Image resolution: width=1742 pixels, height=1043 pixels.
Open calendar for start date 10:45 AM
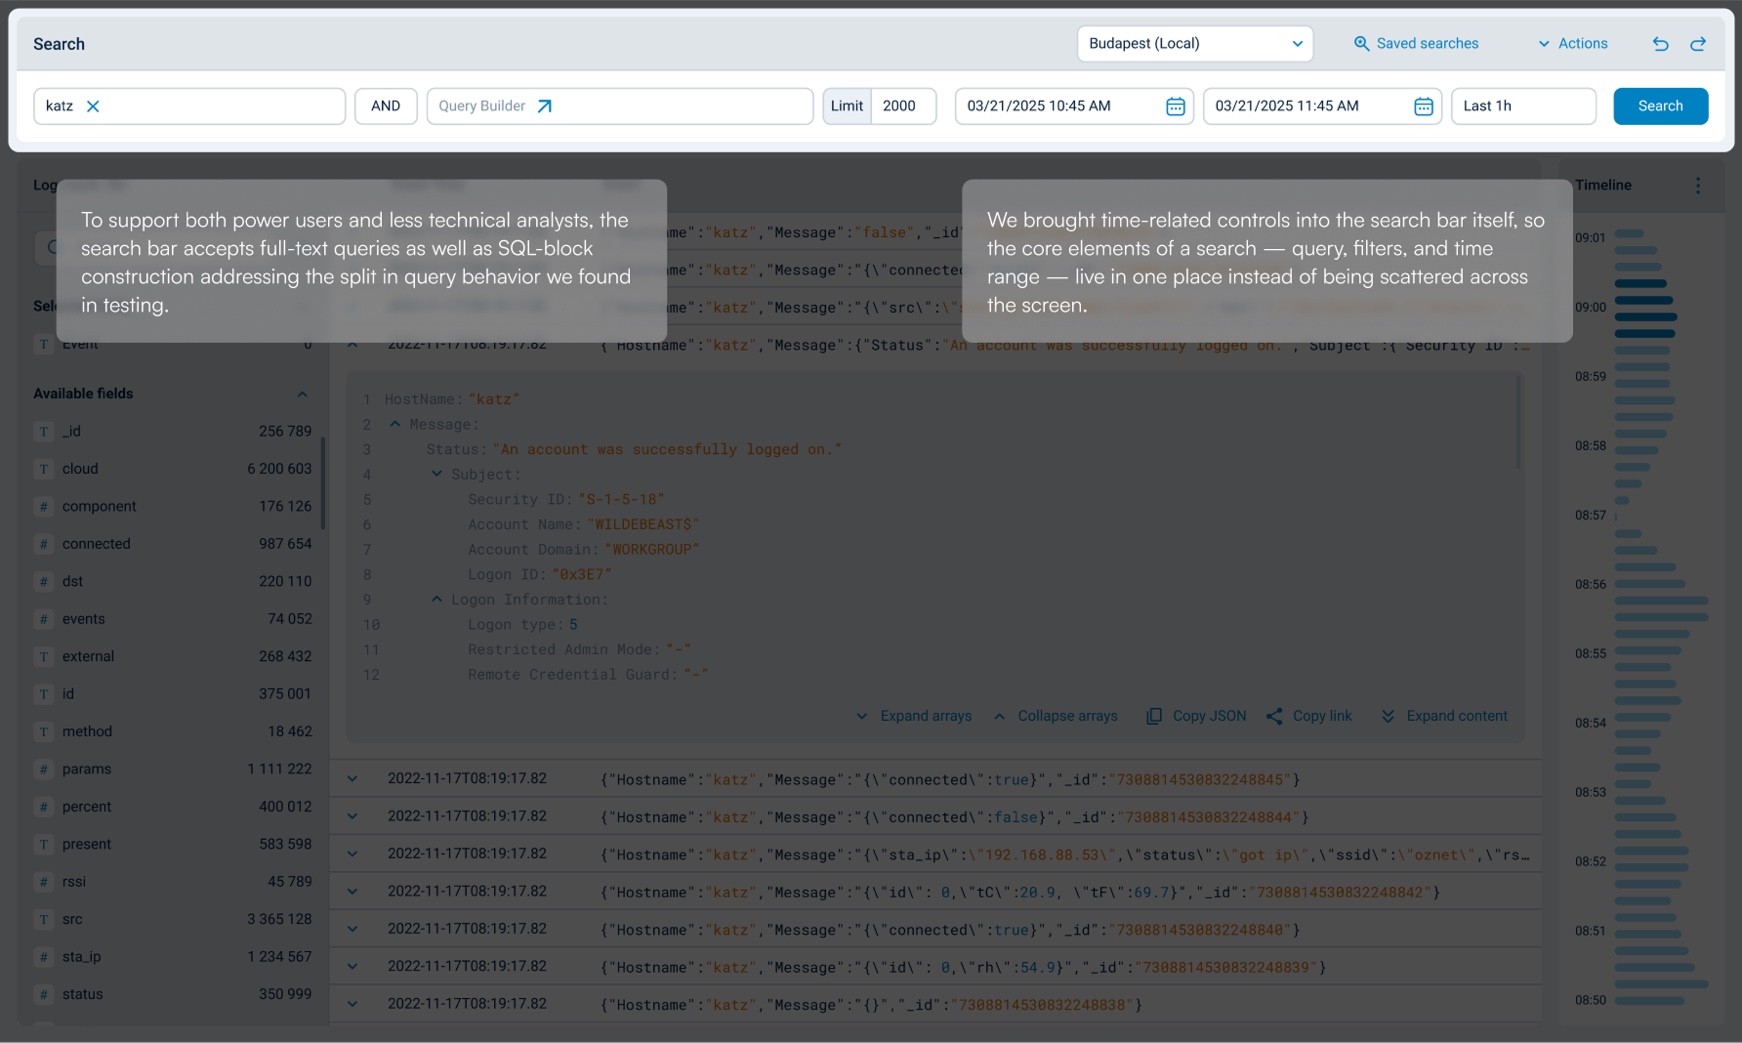(1175, 106)
